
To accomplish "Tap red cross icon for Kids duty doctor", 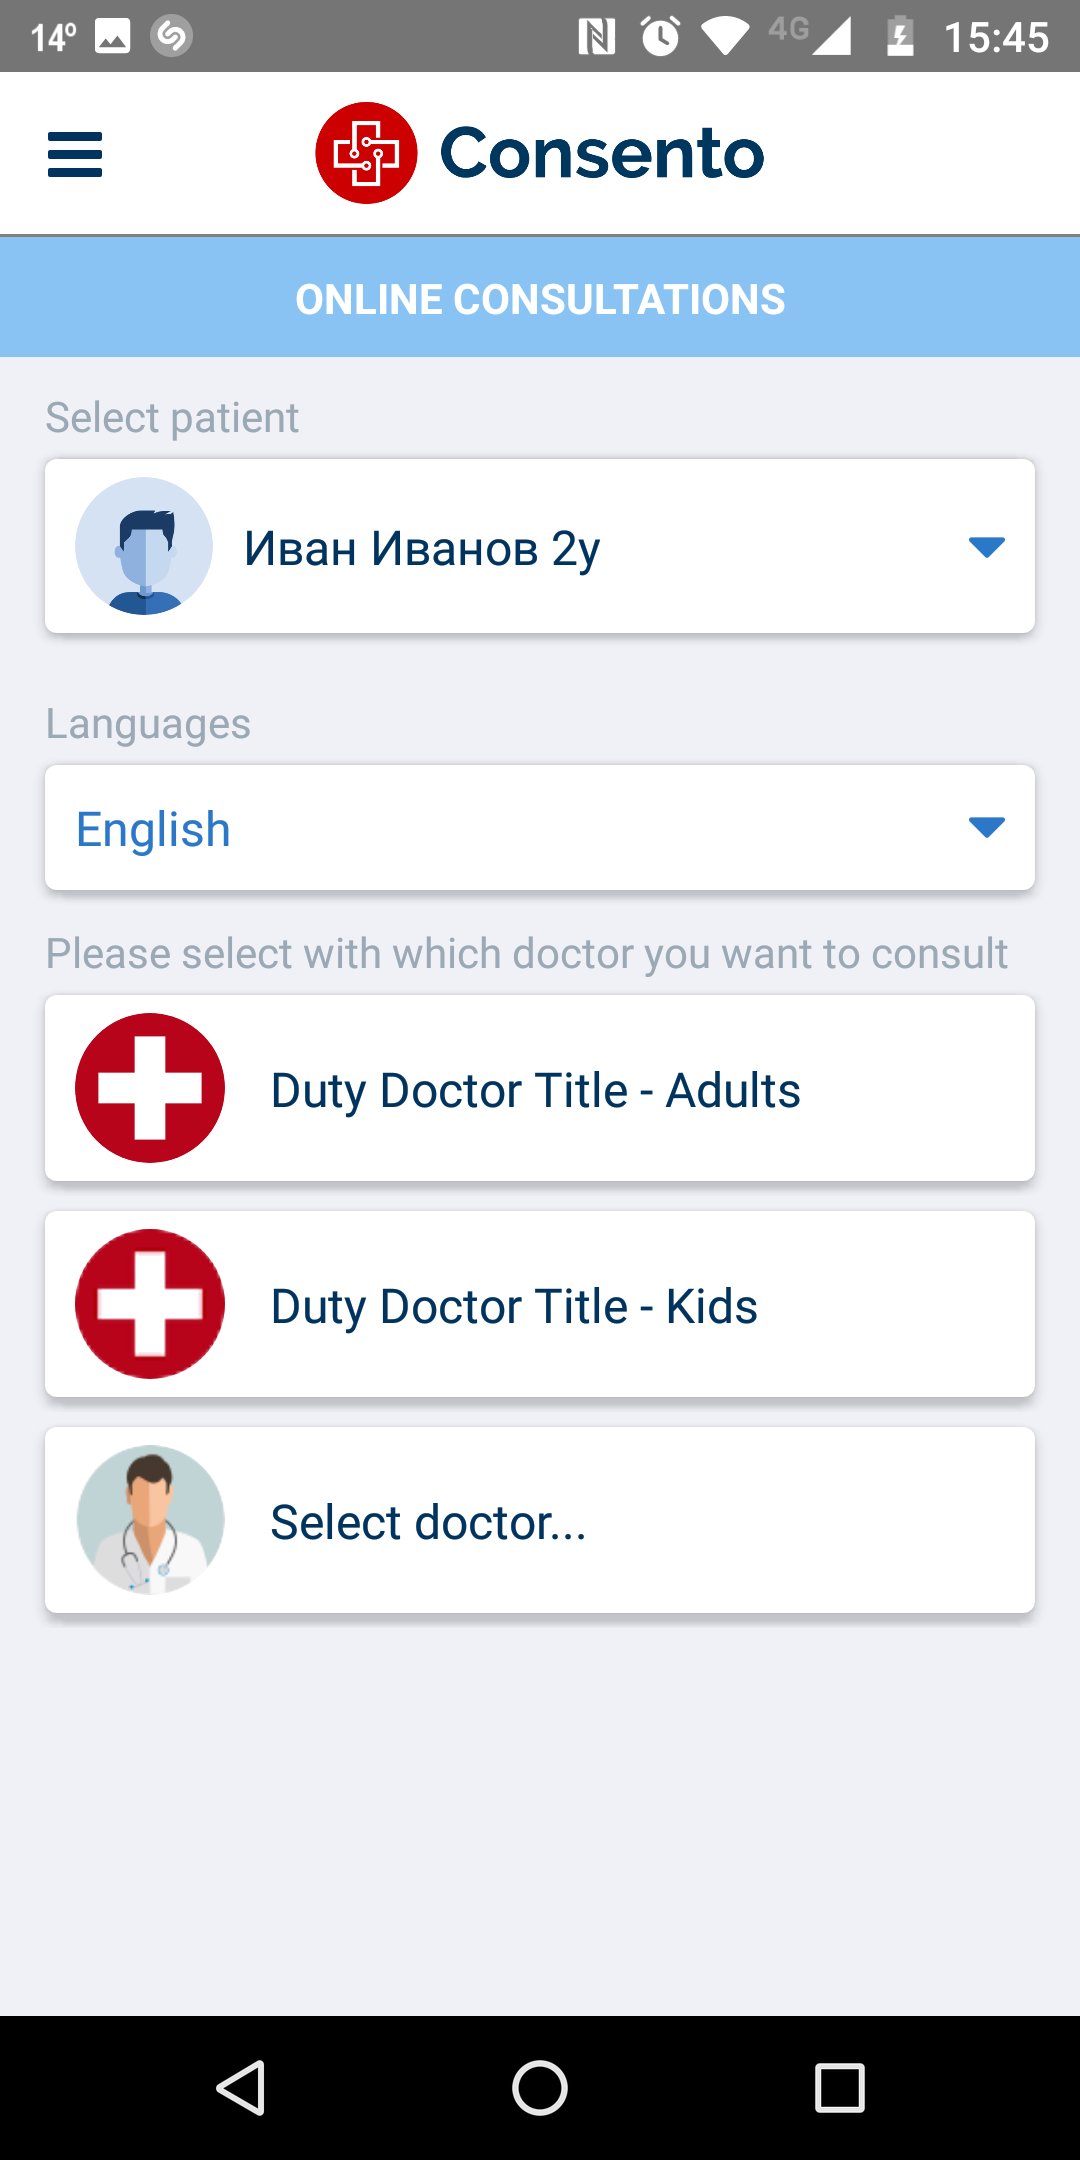I will tap(150, 1304).
